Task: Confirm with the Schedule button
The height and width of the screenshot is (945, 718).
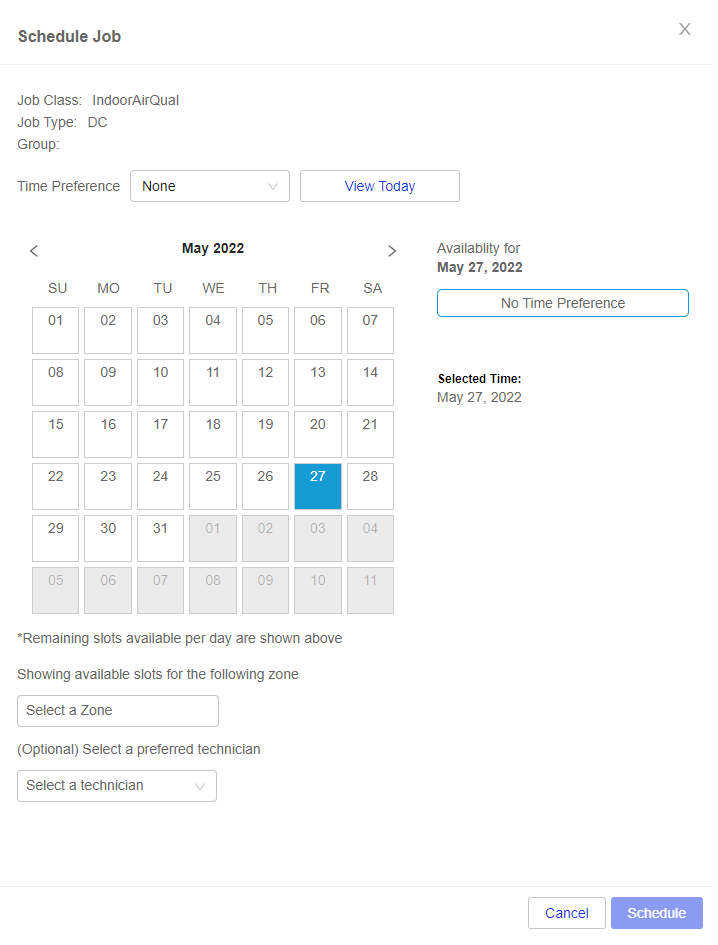Action: tap(657, 913)
